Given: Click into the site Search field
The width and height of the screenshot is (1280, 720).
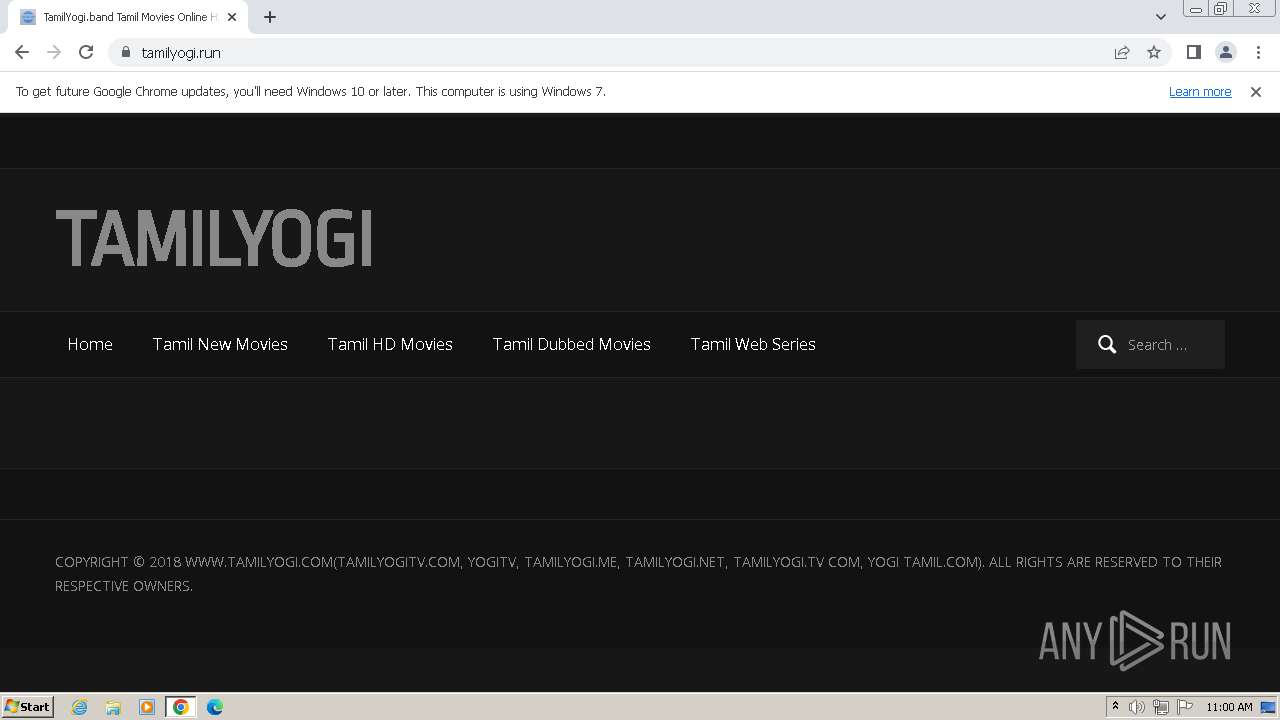Looking at the screenshot, I should [x=1150, y=344].
